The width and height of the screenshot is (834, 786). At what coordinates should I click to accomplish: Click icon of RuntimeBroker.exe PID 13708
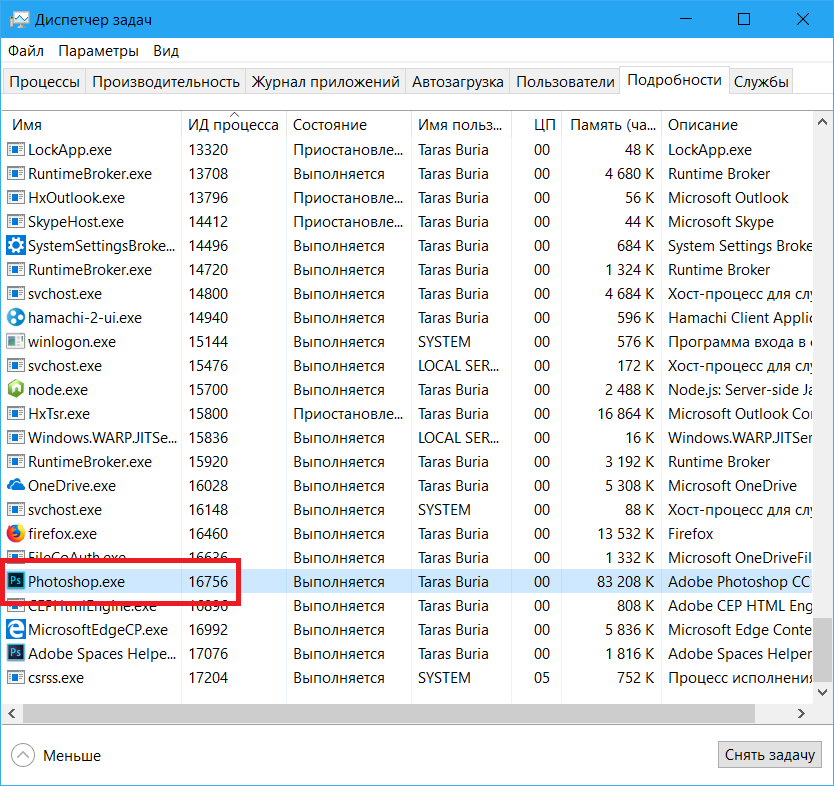(16, 173)
